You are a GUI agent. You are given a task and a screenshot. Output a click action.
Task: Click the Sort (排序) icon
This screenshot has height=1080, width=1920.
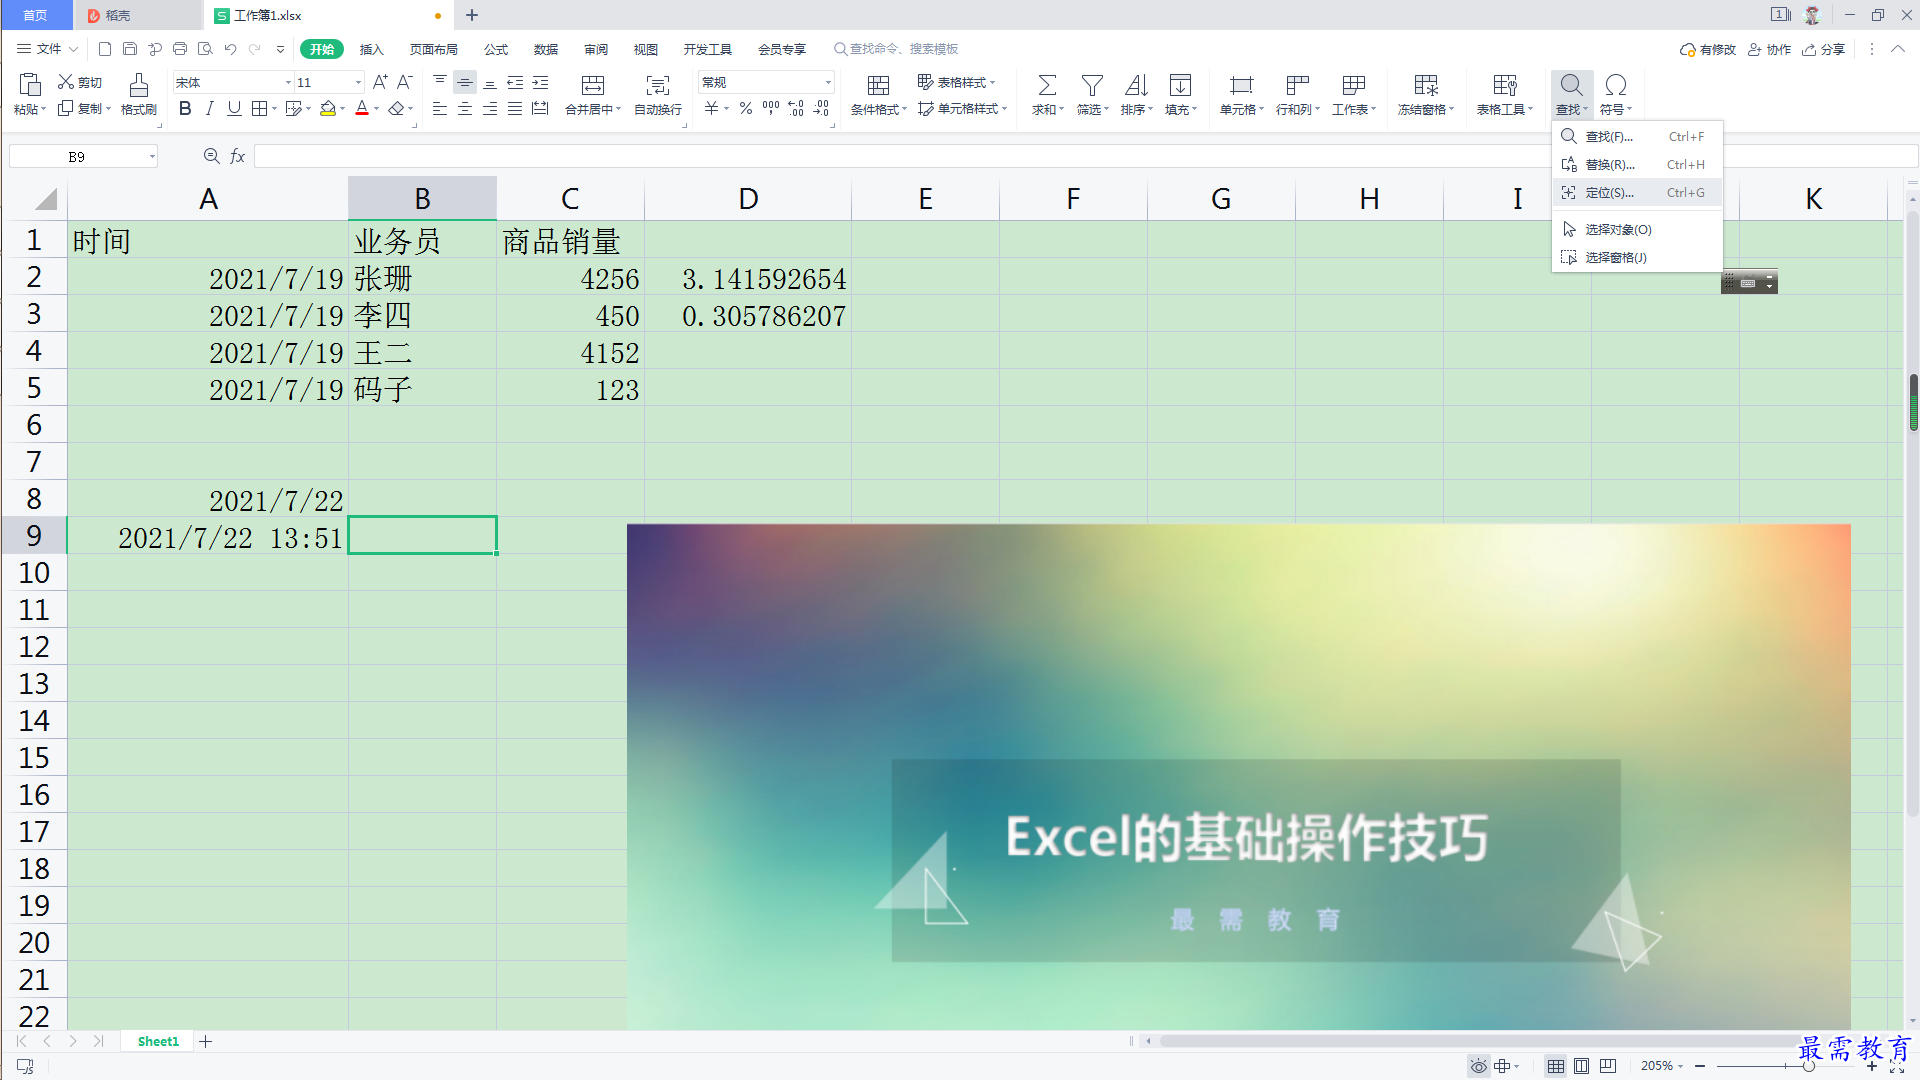1136,85
